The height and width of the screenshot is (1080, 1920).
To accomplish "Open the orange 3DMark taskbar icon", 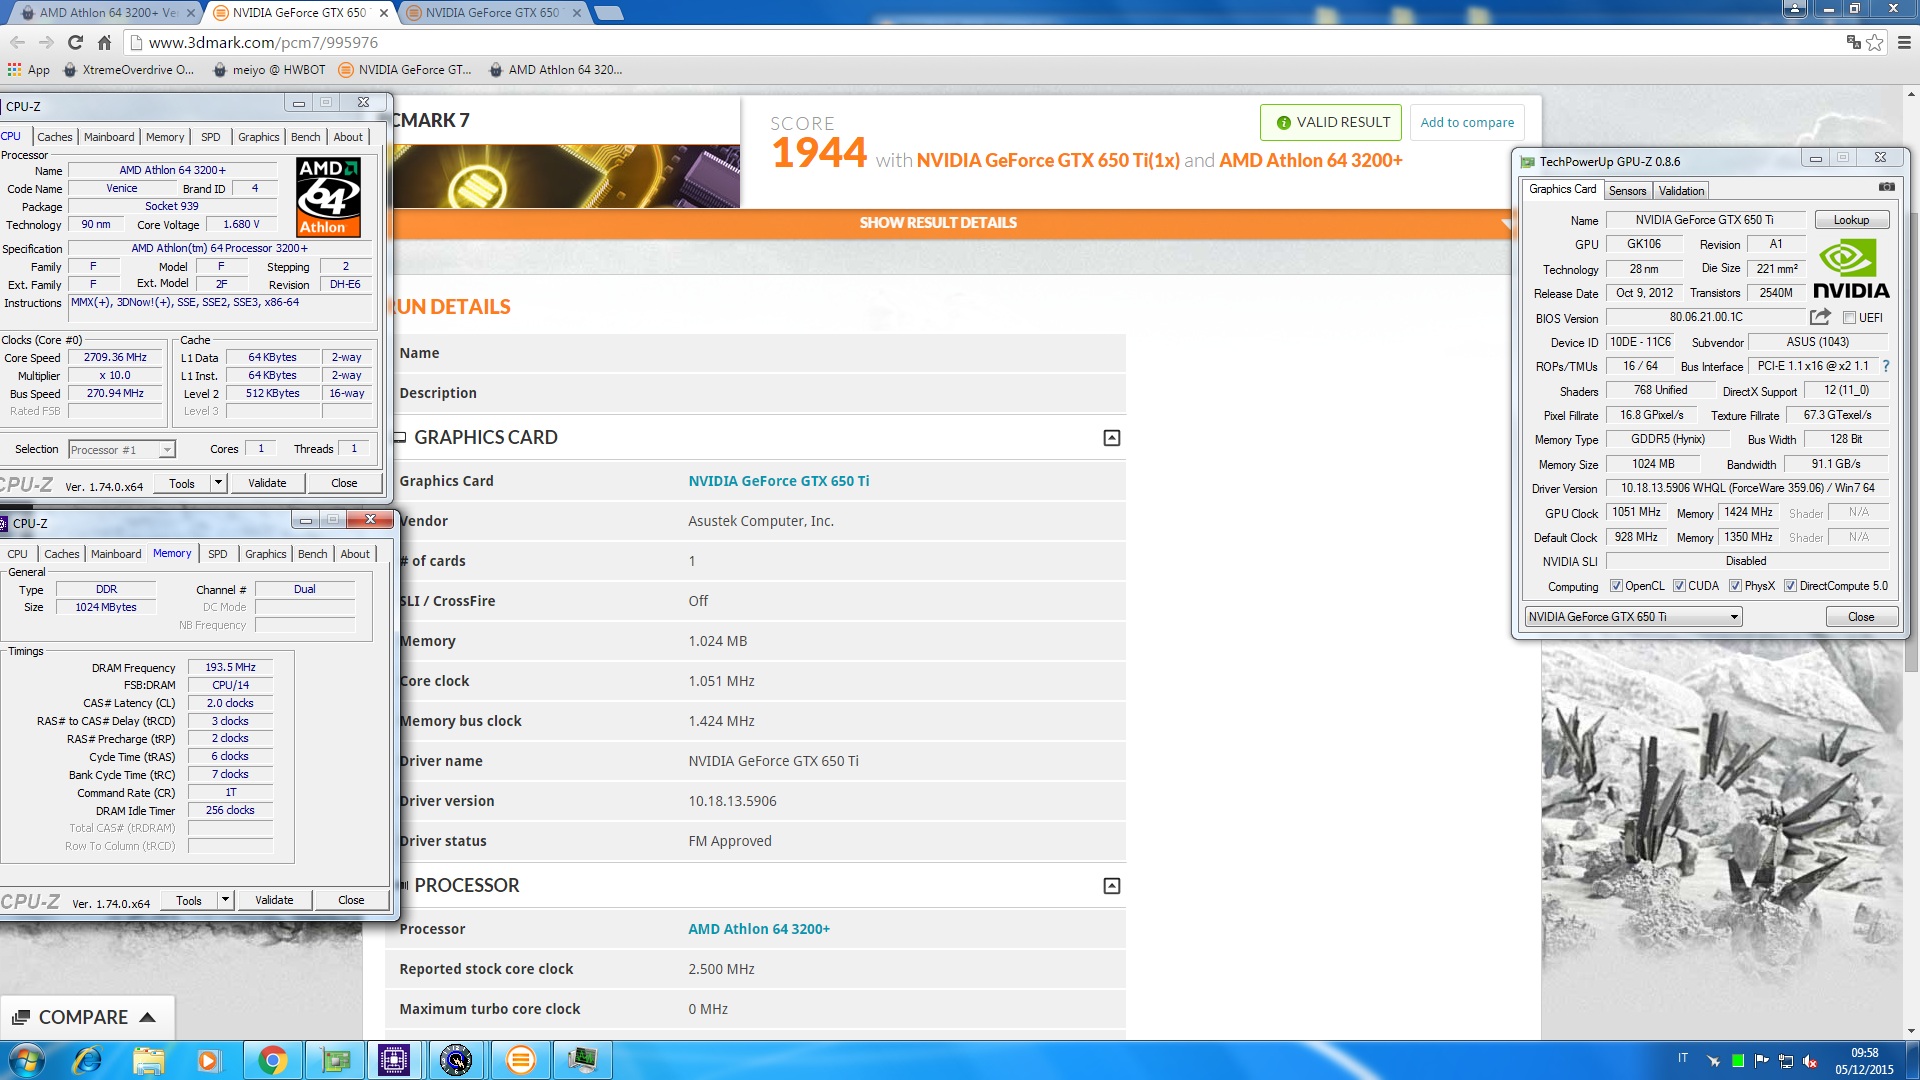I will tap(520, 1060).
